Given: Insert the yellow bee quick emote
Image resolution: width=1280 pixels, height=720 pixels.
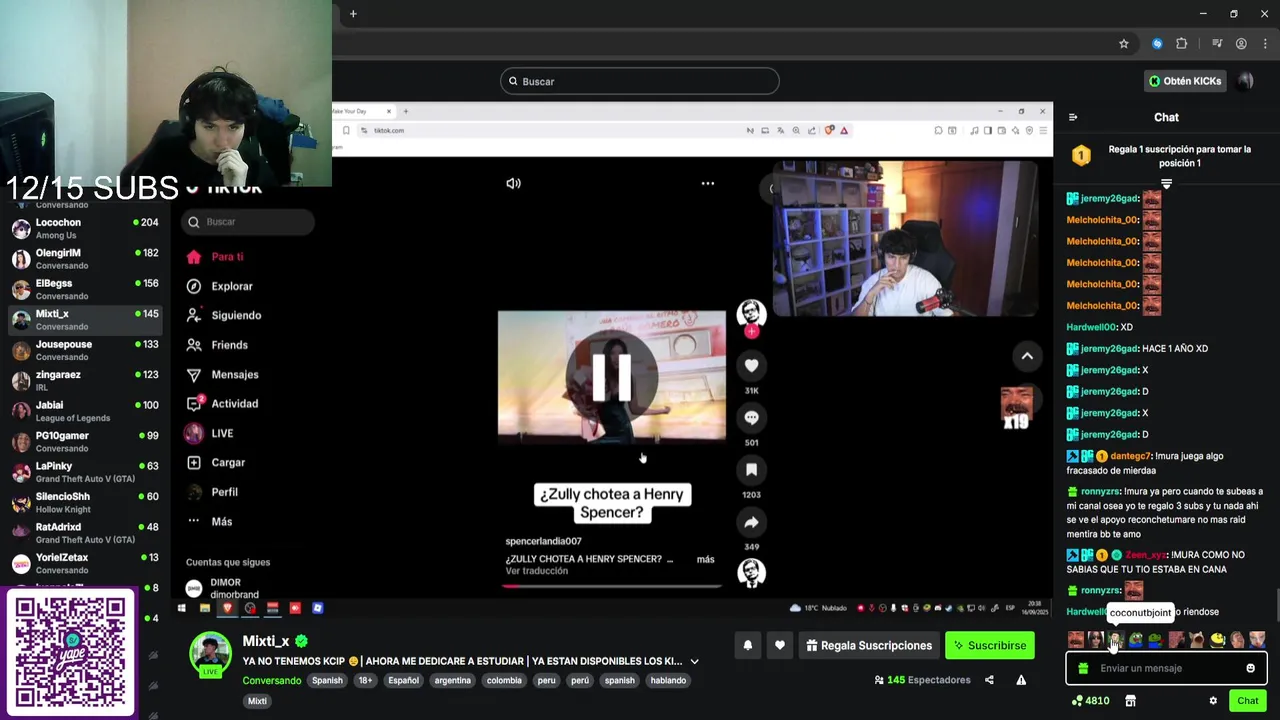Looking at the screenshot, I should 1217,640.
